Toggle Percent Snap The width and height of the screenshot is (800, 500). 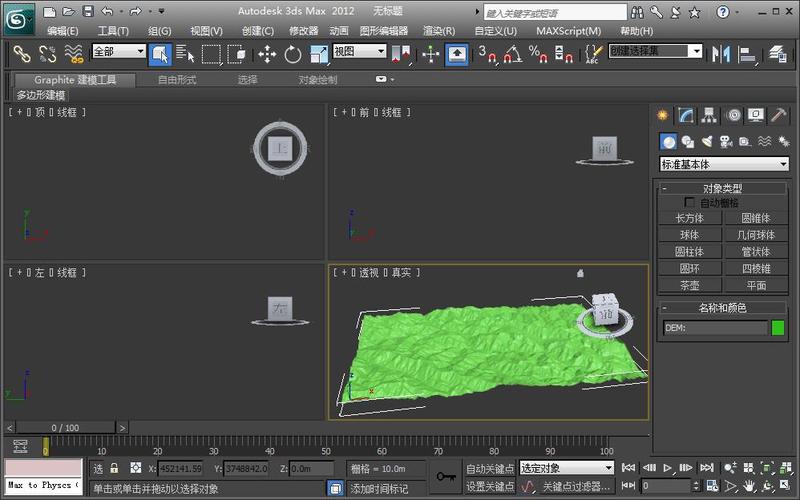coord(538,54)
